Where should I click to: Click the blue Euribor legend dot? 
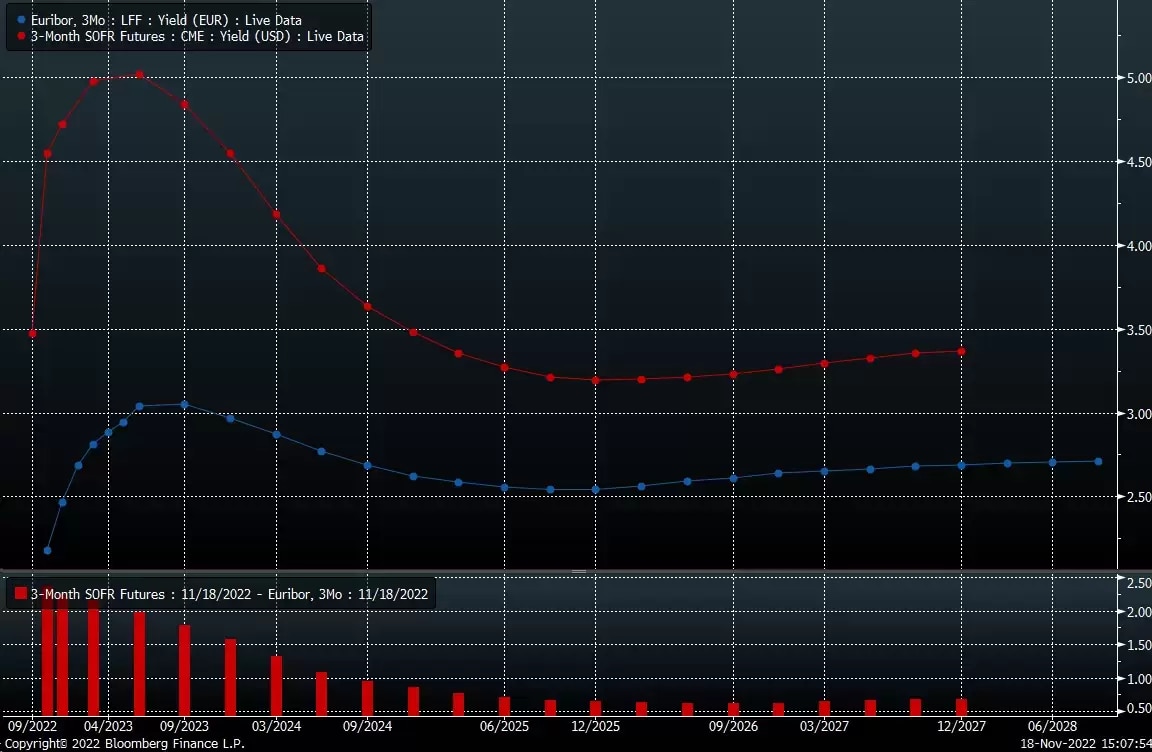21,20
